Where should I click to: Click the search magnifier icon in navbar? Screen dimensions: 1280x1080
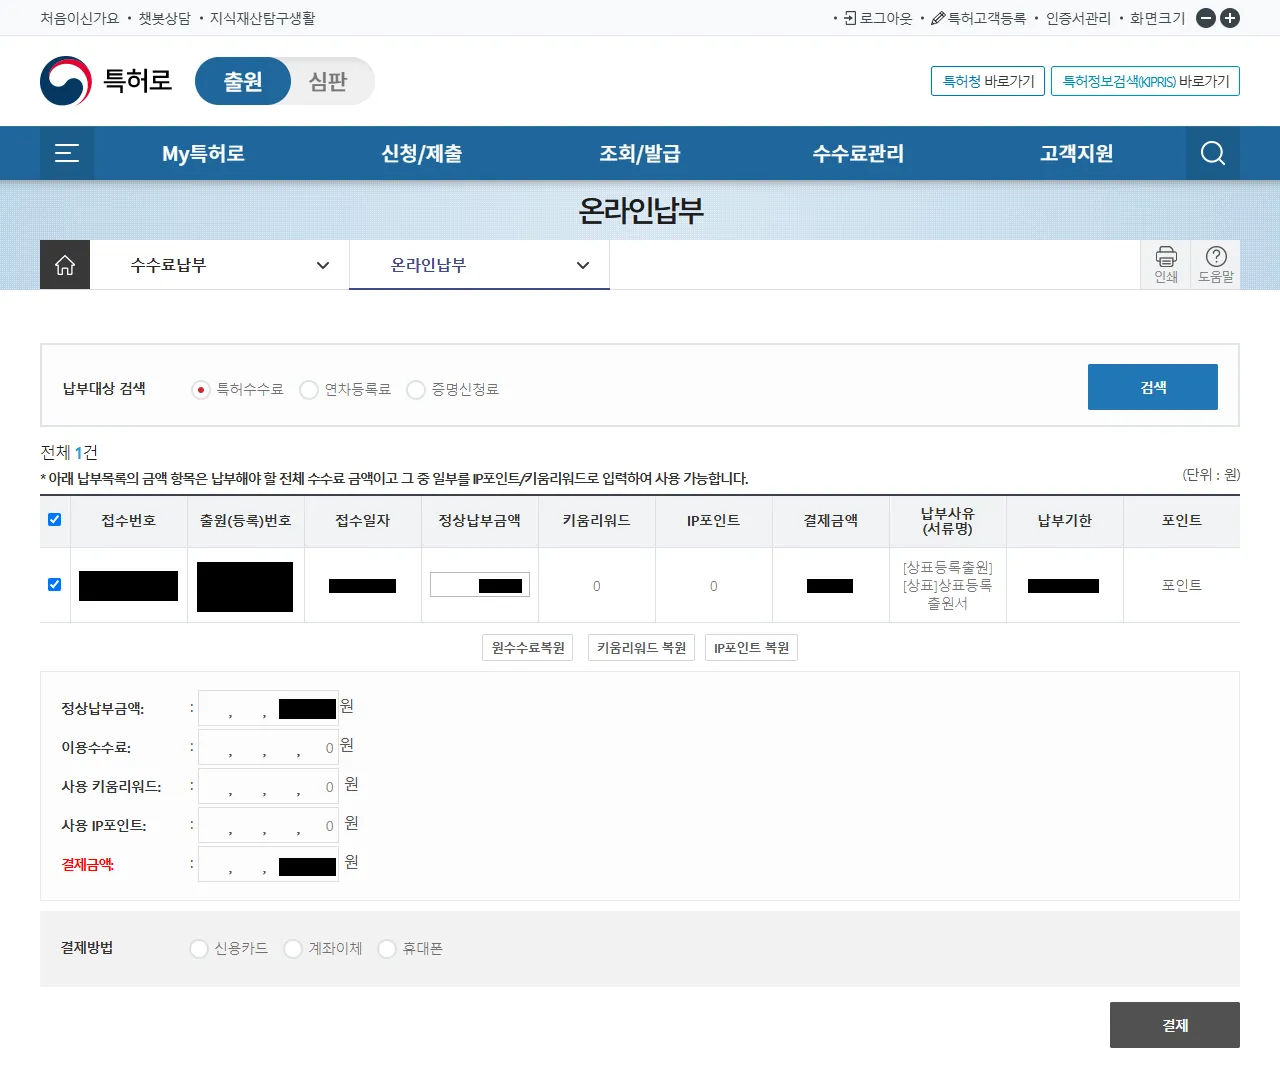click(1212, 153)
